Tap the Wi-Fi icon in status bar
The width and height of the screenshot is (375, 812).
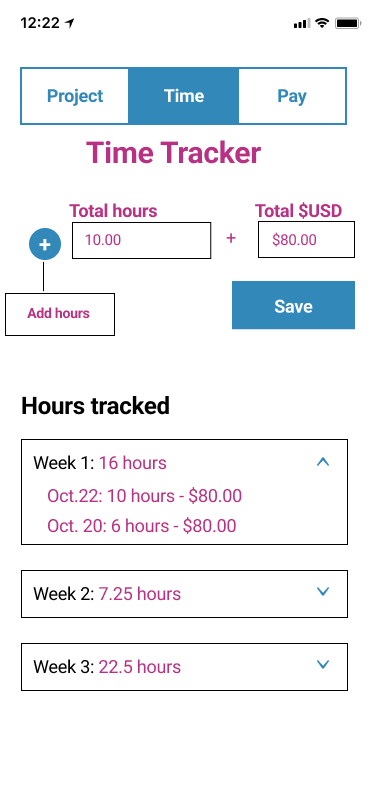pyautogui.click(x=322, y=23)
